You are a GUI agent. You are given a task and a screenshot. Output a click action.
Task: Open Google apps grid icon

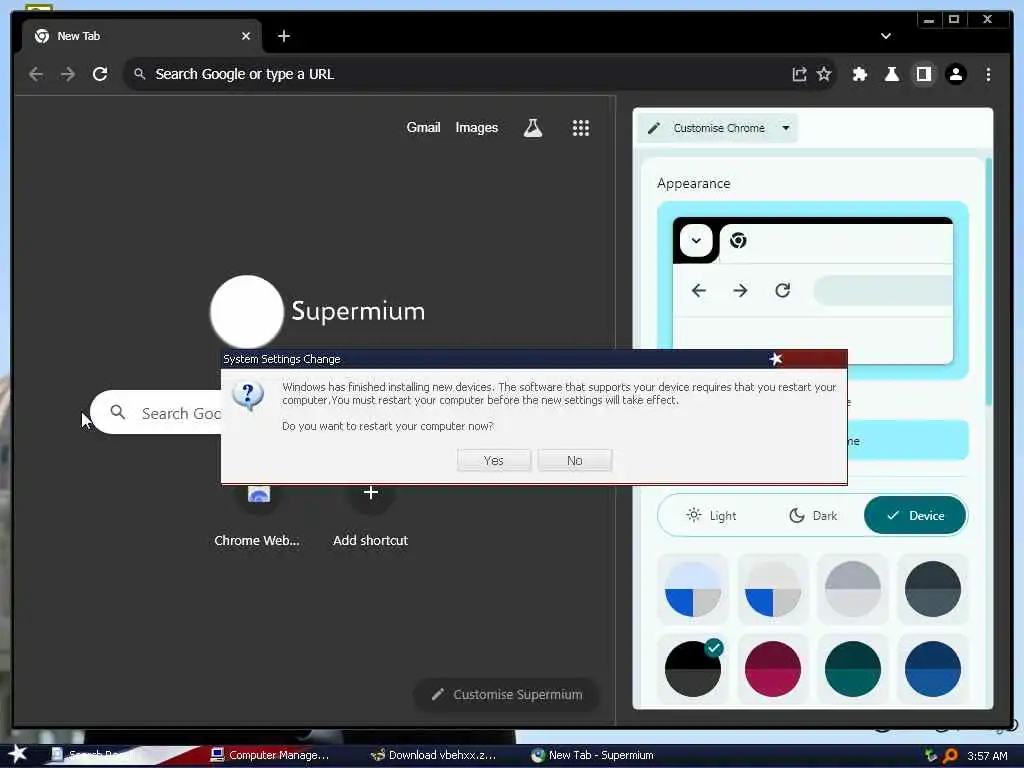click(581, 128)
